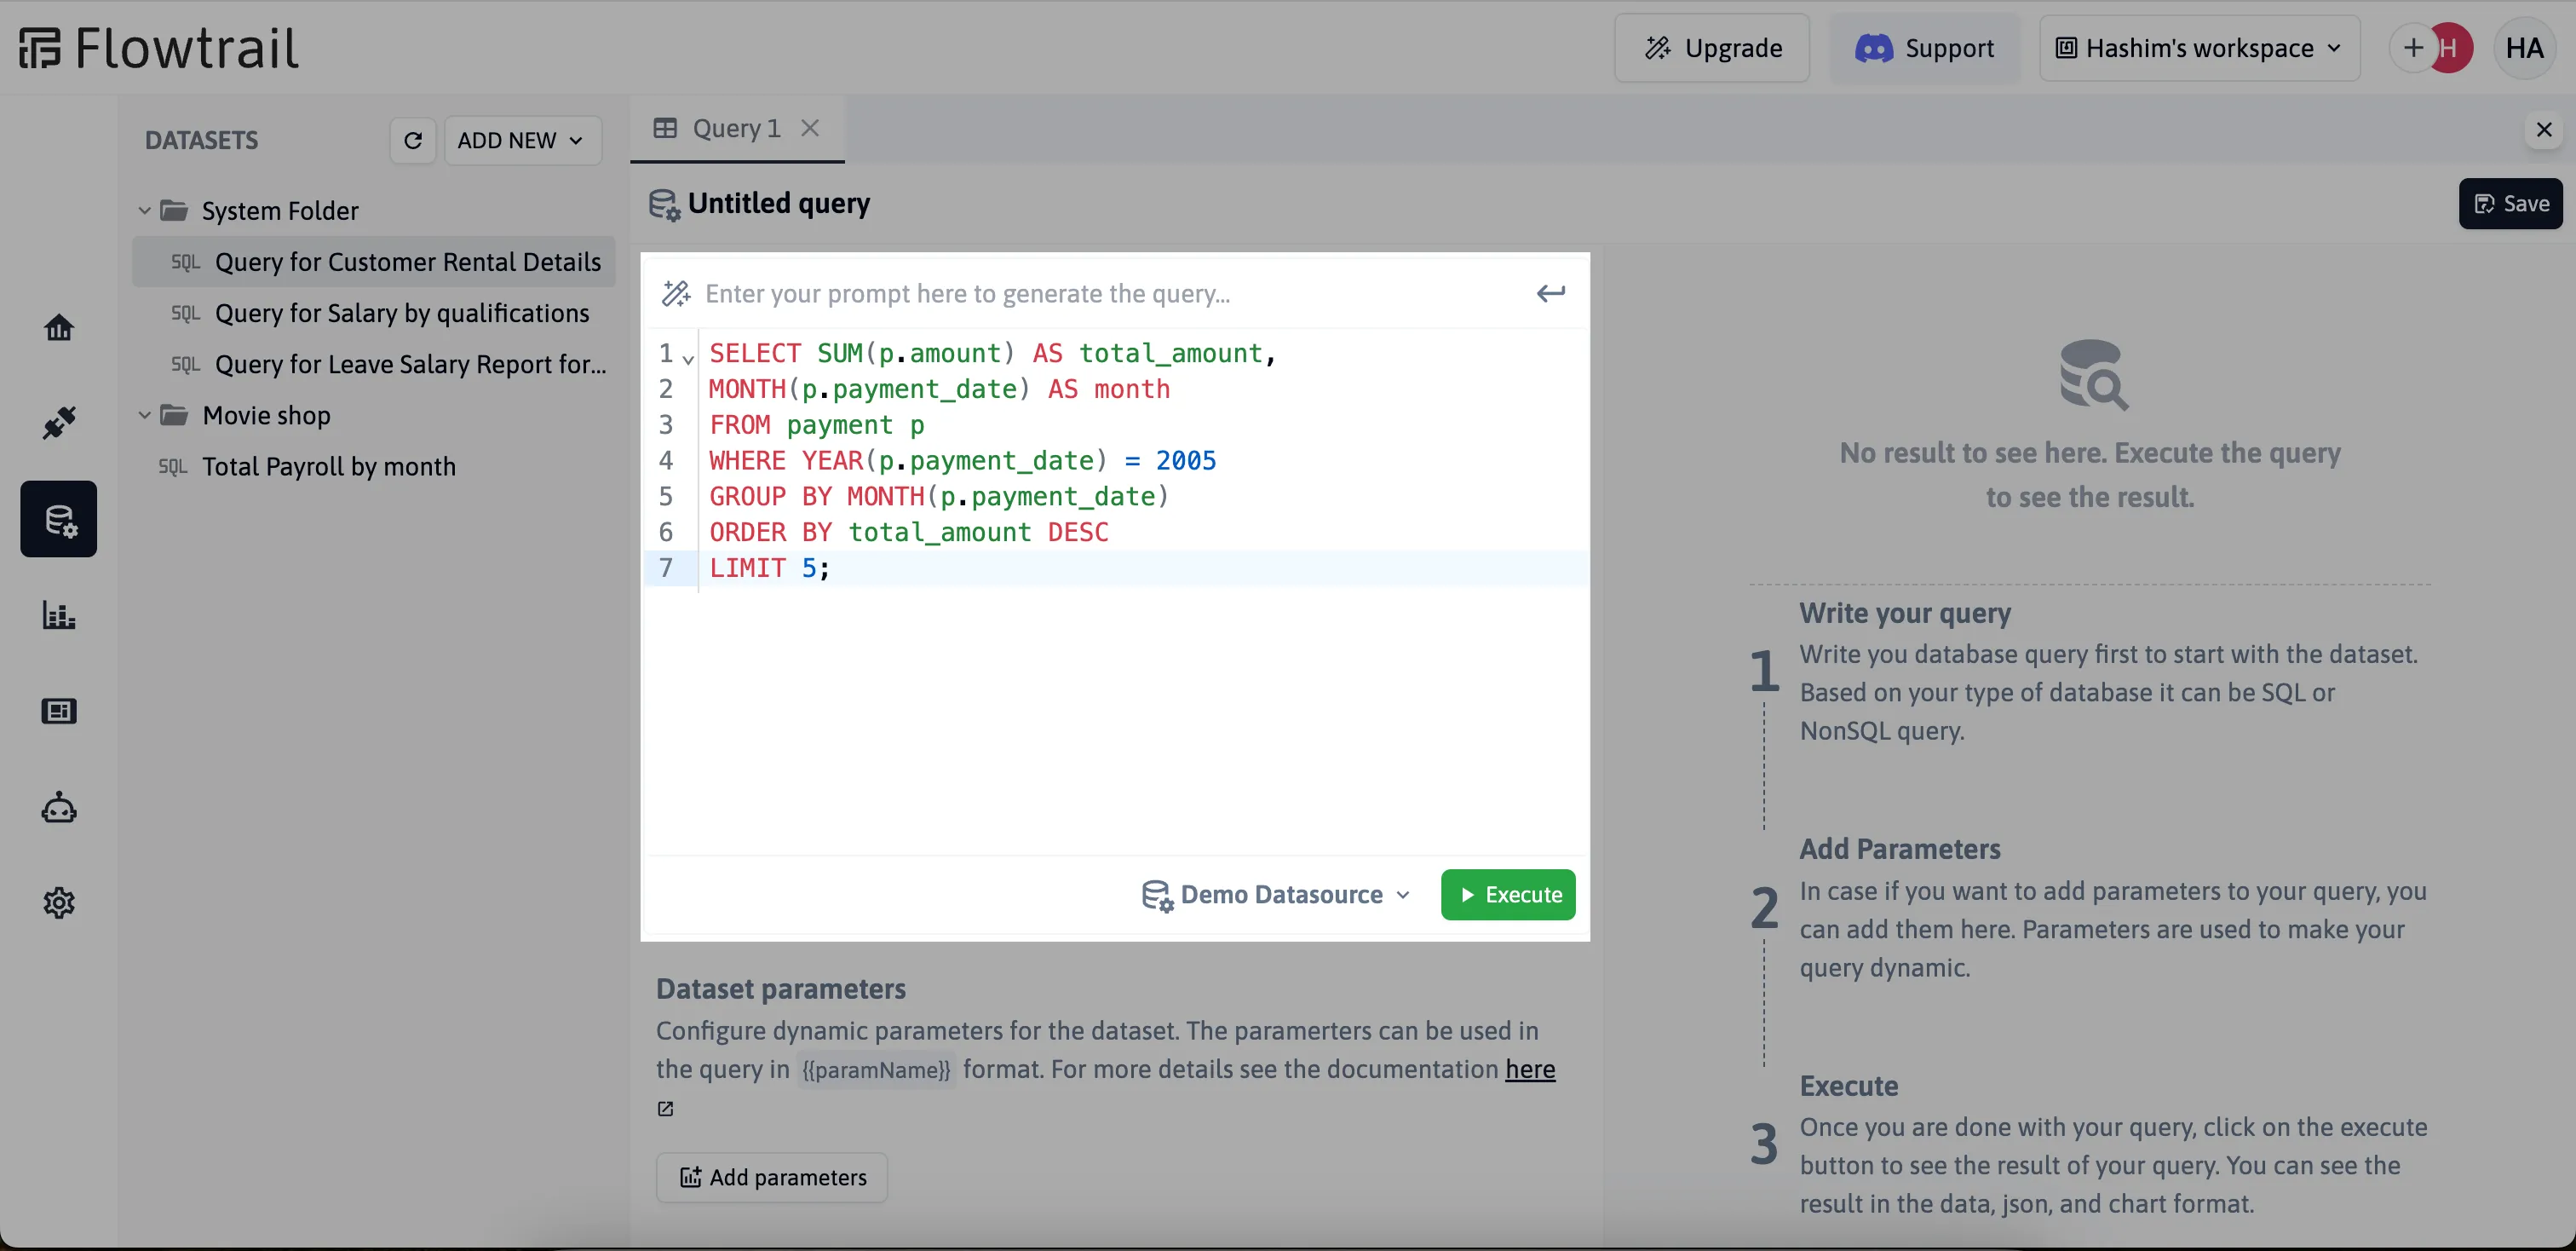The height and width of the screenshot is (1251, 2576).
Task: Open the Home dashboard sidebar icon
Action: click(59, 327)
